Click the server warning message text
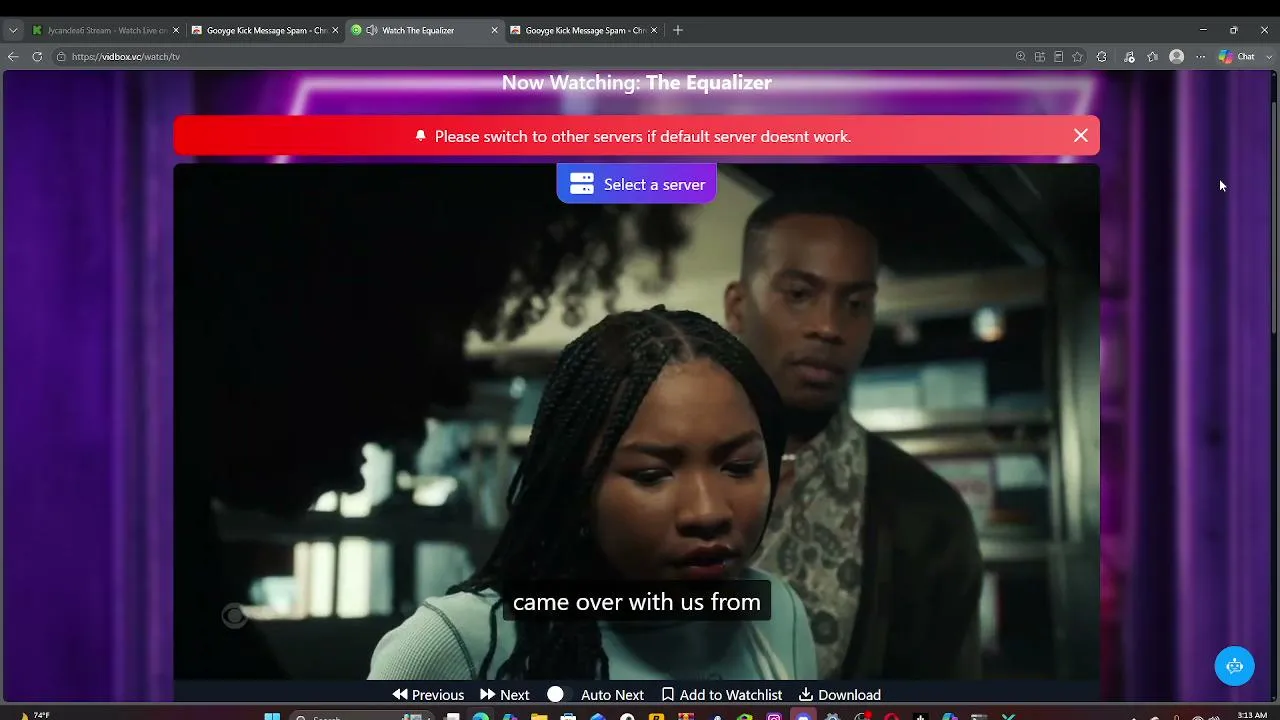 point(643,136)
